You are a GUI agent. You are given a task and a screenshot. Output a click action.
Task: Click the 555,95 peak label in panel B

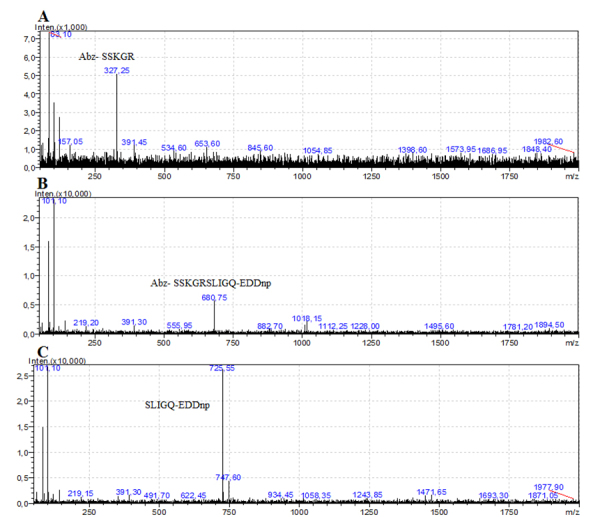coord(179,325)
